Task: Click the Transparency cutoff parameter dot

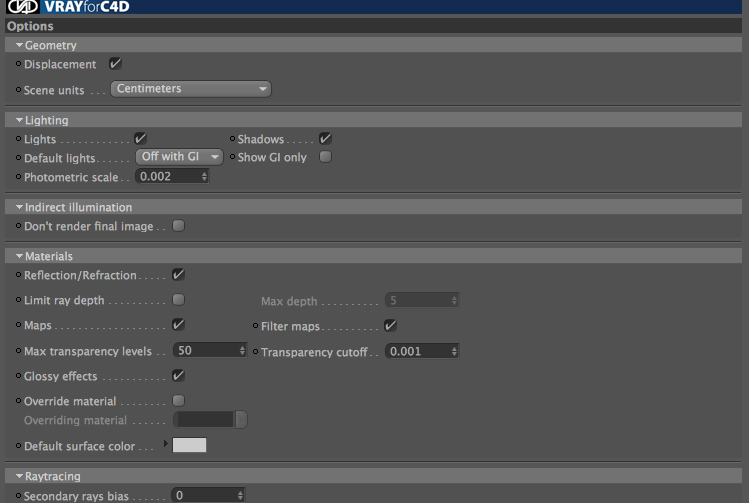Action: coord(256,352)
